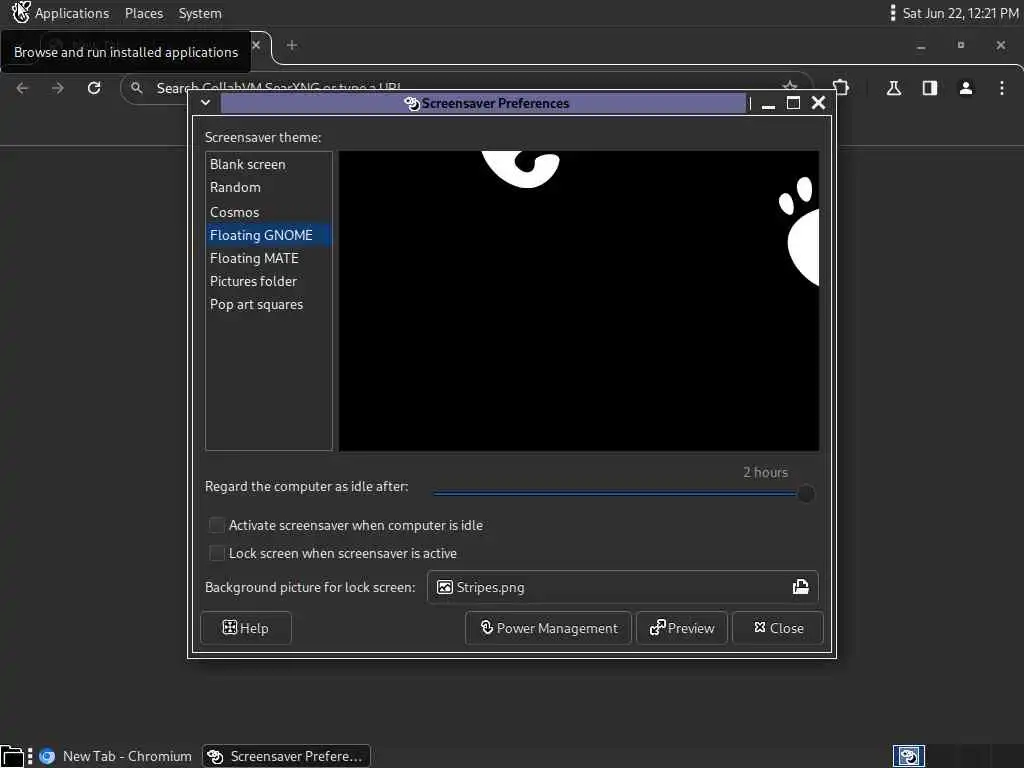Image resolution: width=1024 pixels, height=768 pixels.
Task: Click the MATE logo icon in top panel
Action: [20, 12]
